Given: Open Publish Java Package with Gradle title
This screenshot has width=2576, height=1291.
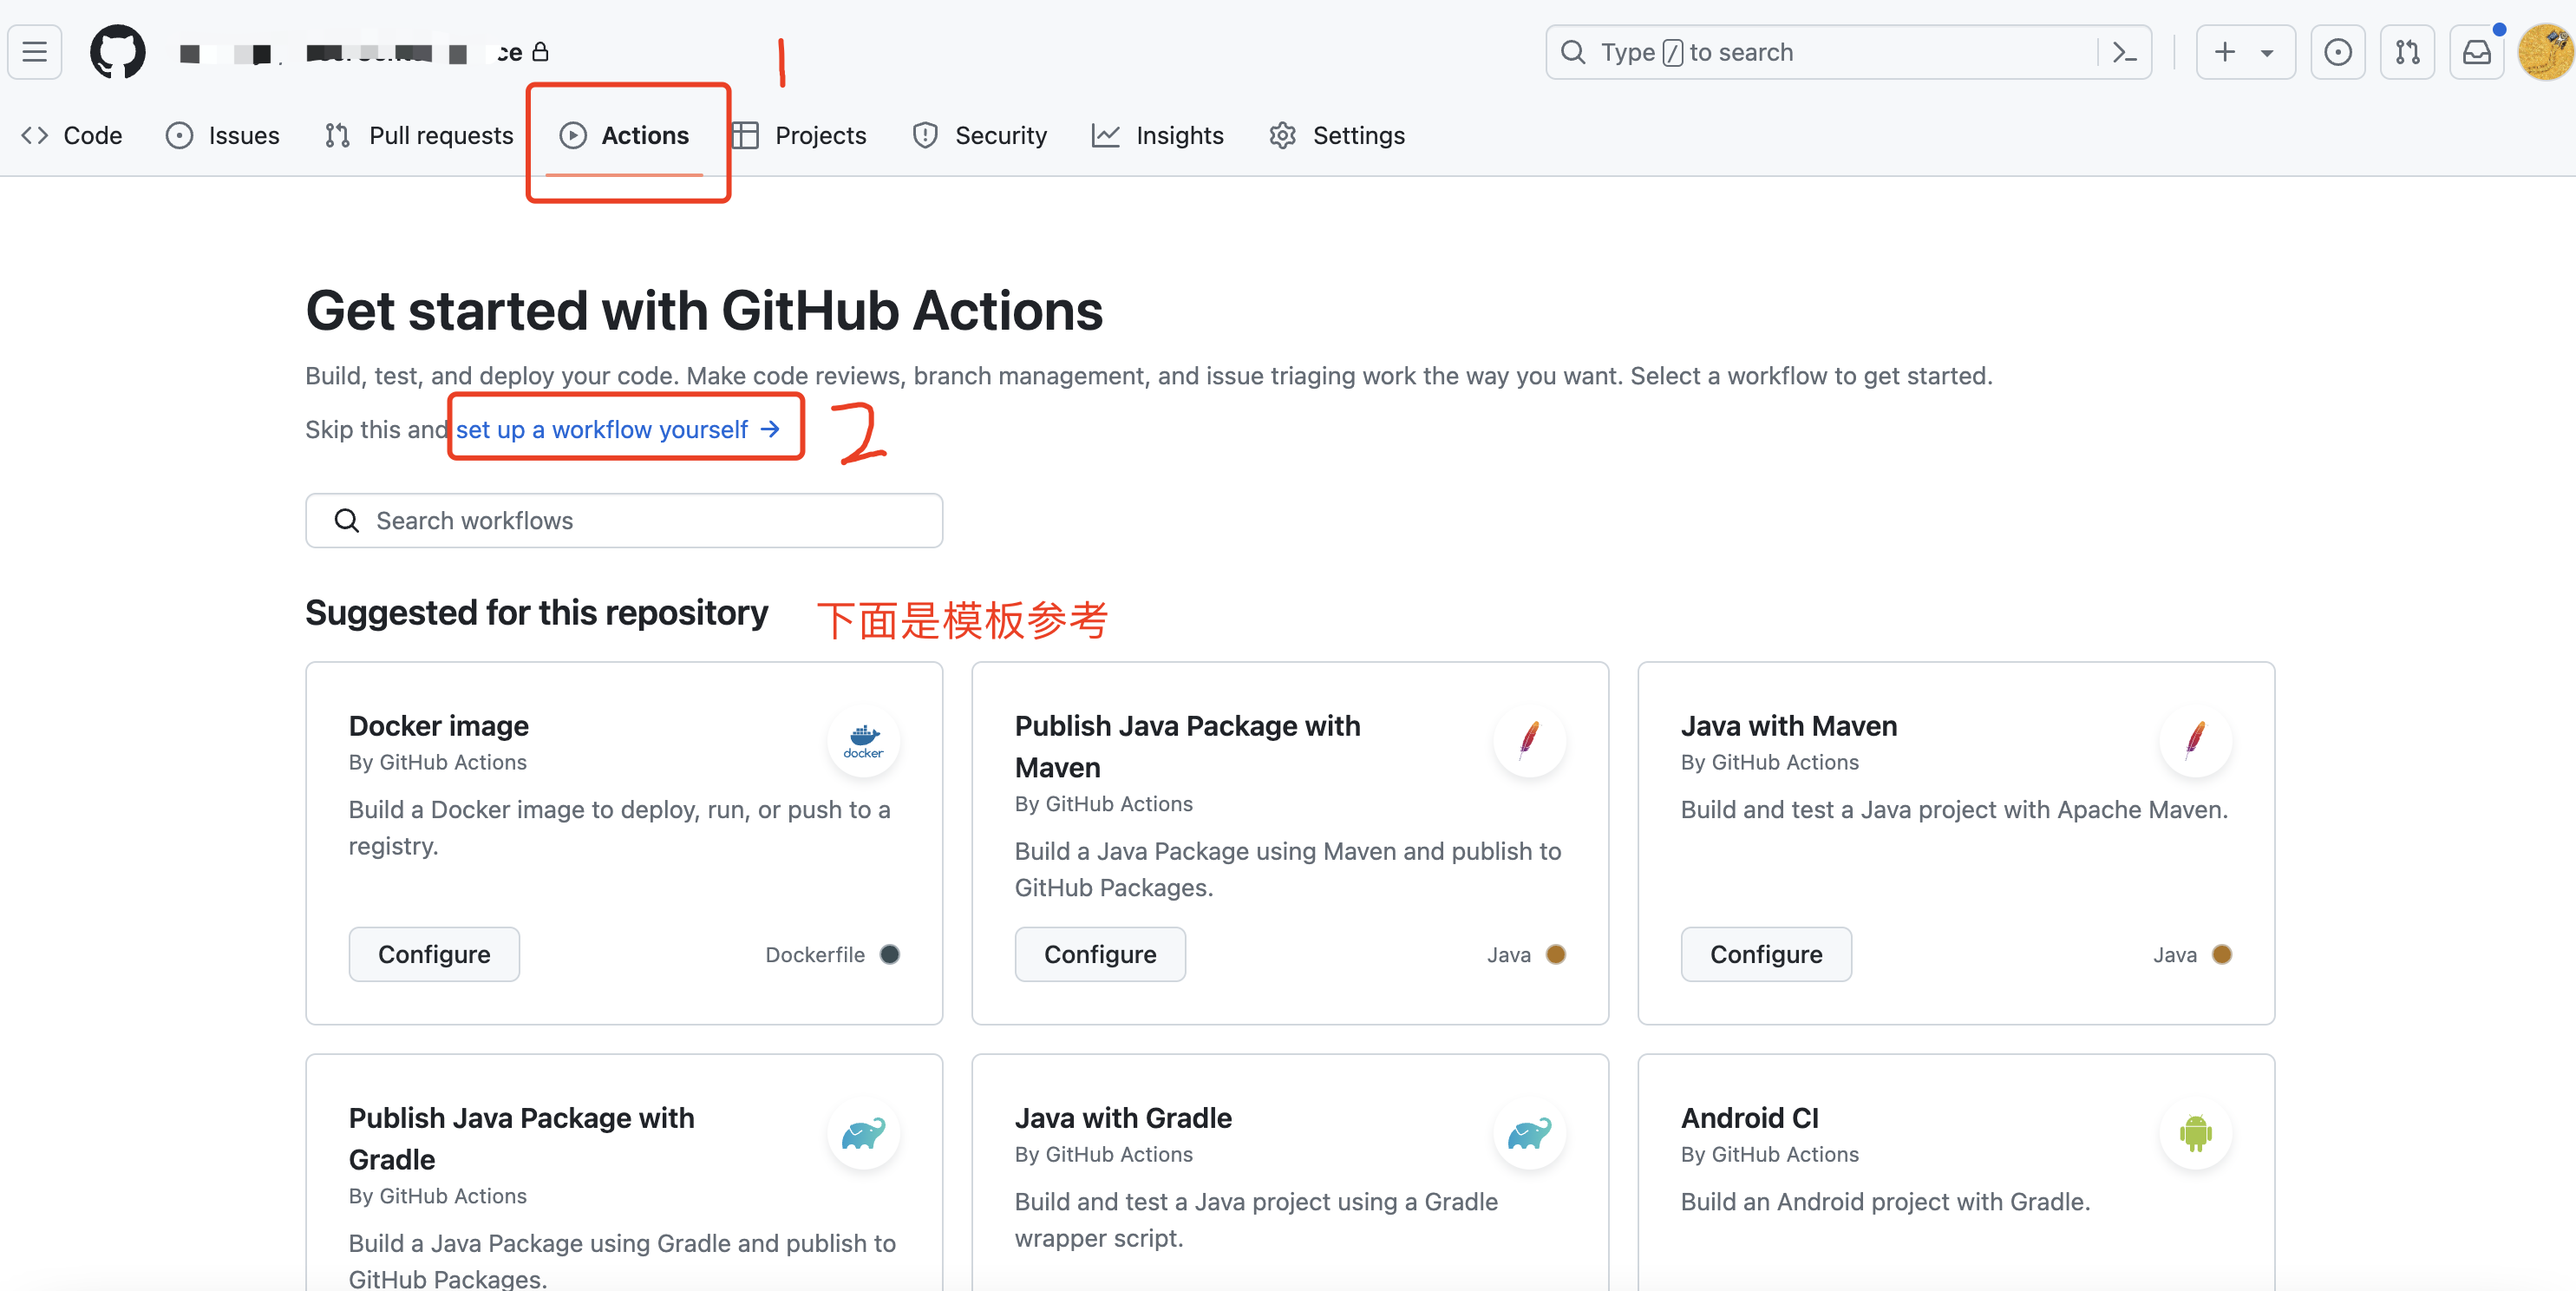Looking at the screenshot, I should point(522,1138).
